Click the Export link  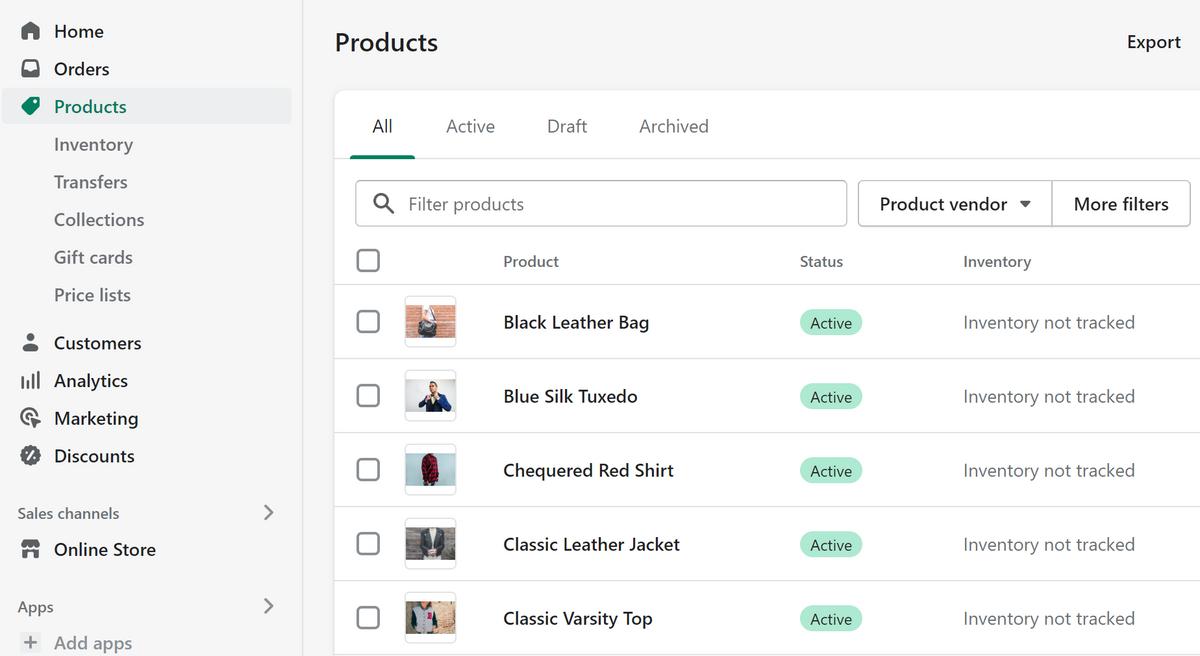1153,42
